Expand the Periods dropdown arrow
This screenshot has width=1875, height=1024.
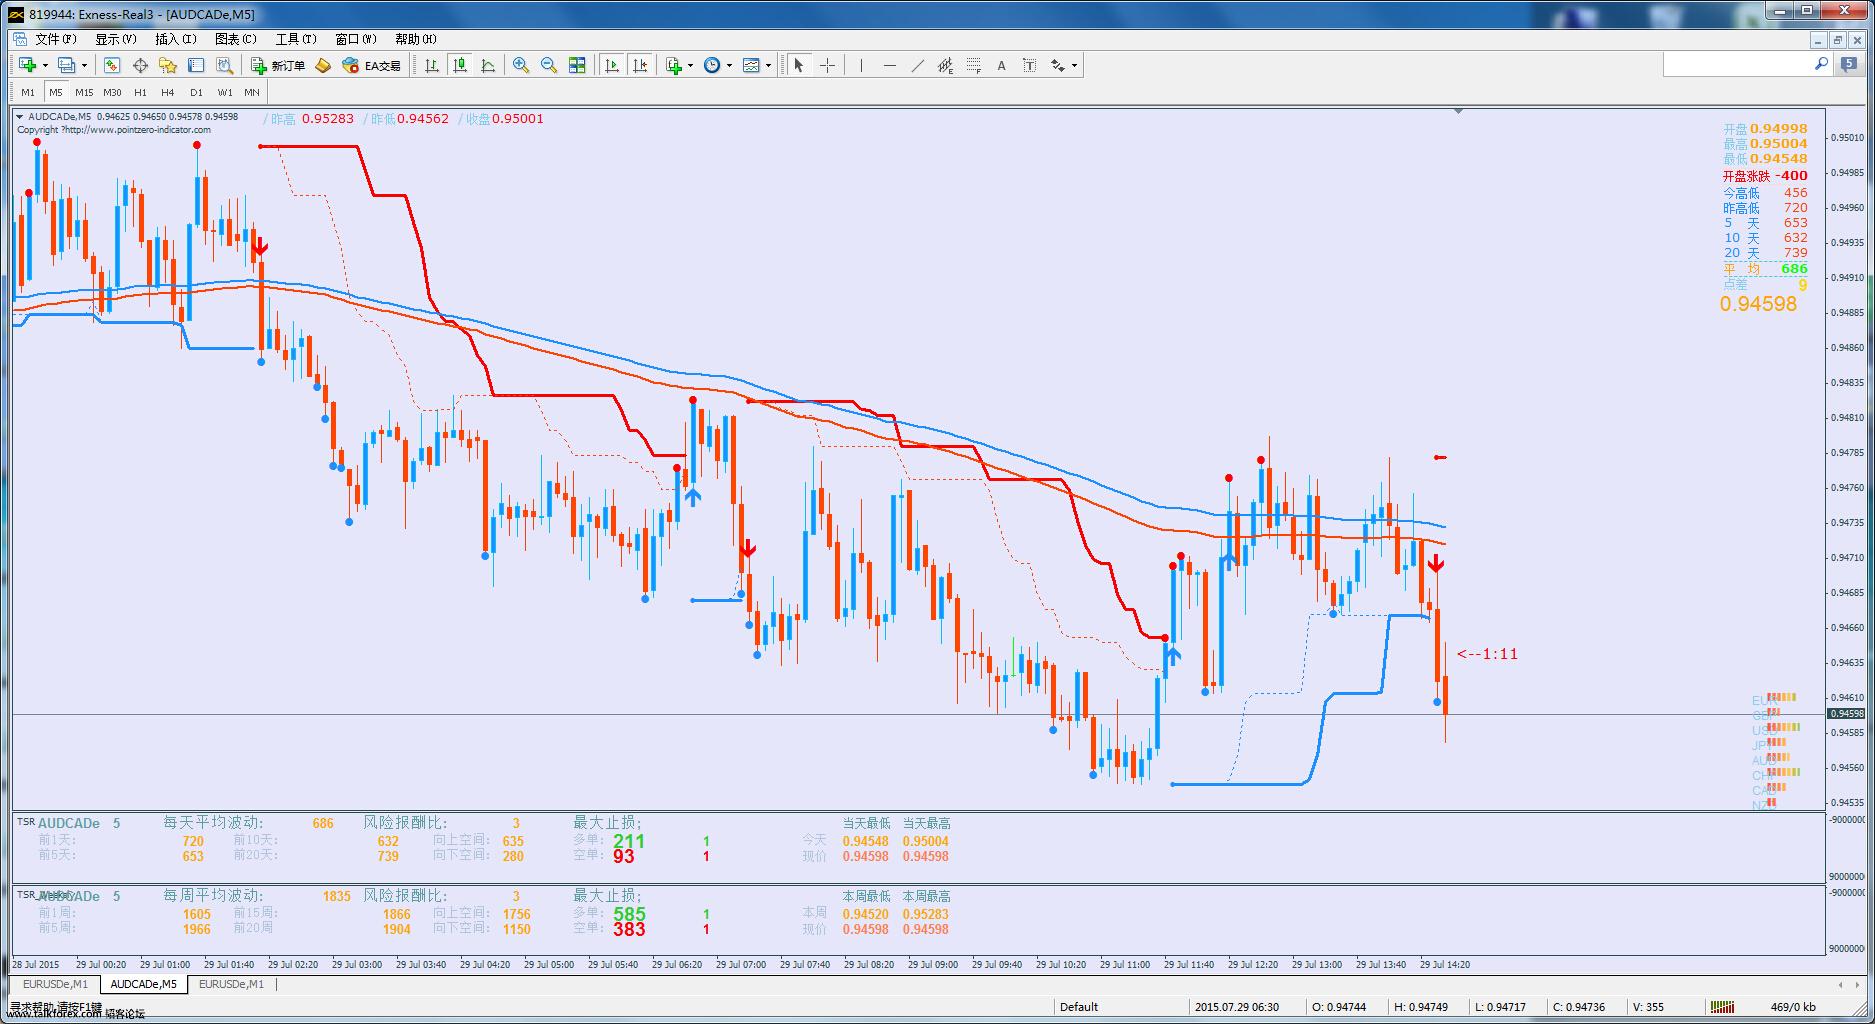coord(729,65)
